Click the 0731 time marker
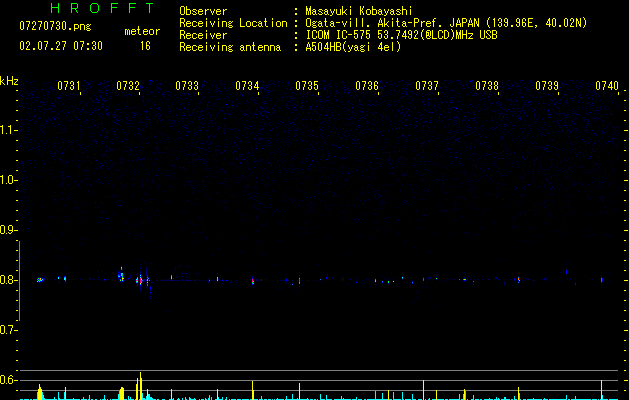The image size is (629, 400). [69, 85]
